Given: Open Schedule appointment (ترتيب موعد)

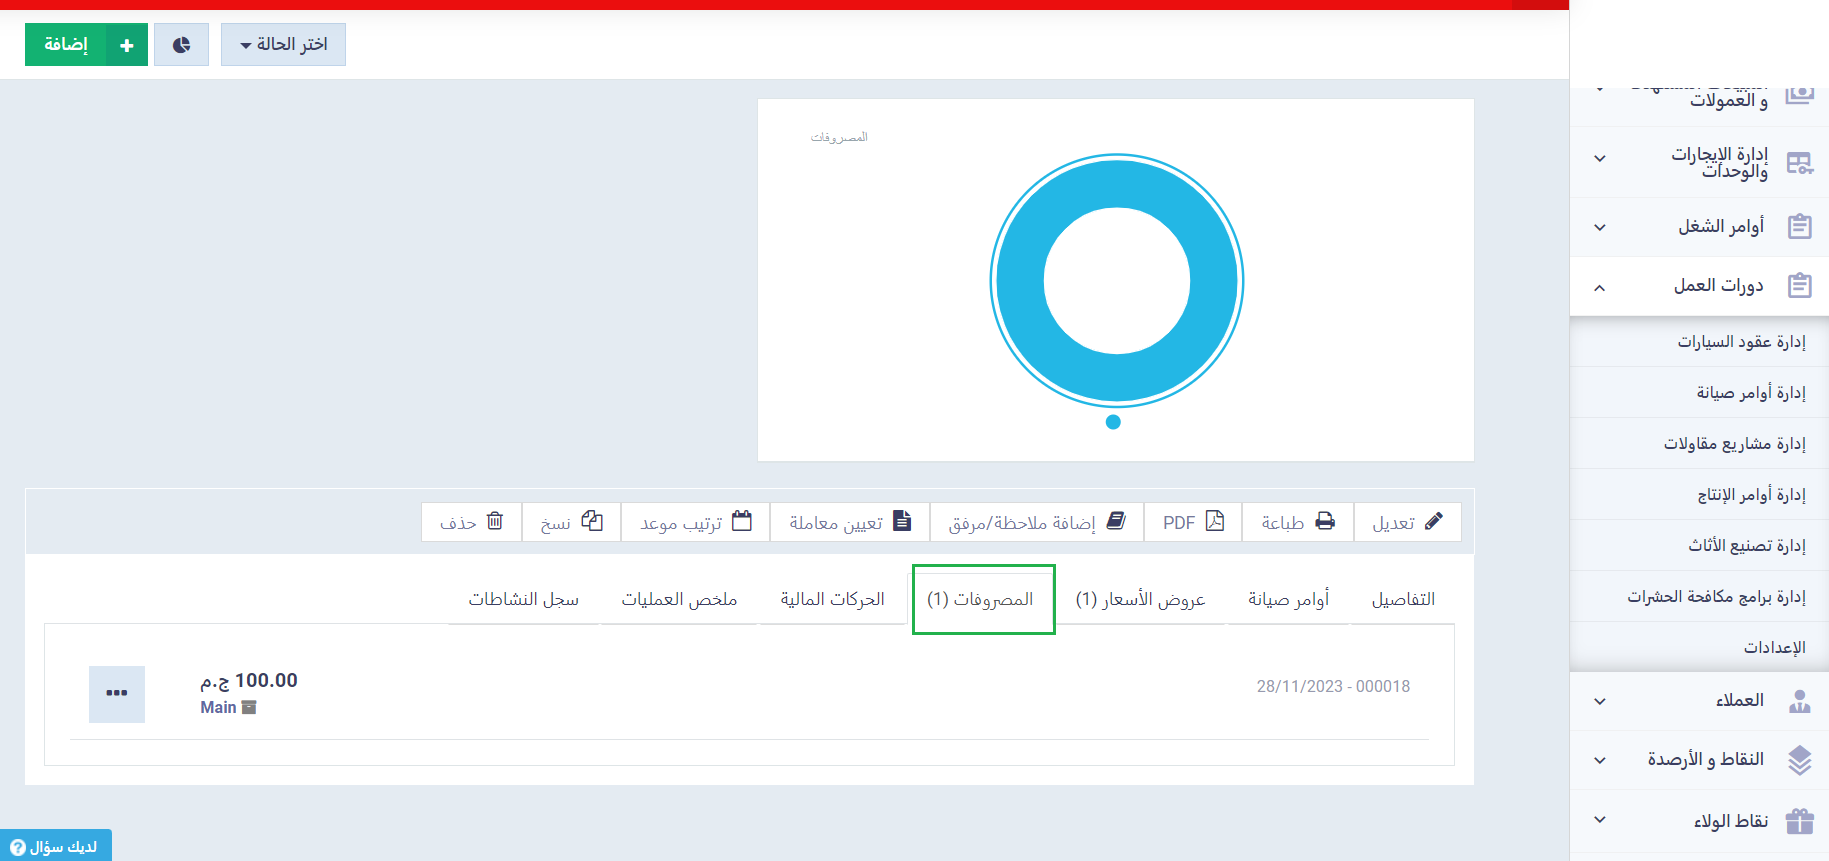Looking at the screenshot, I should (x=695, y=522).
